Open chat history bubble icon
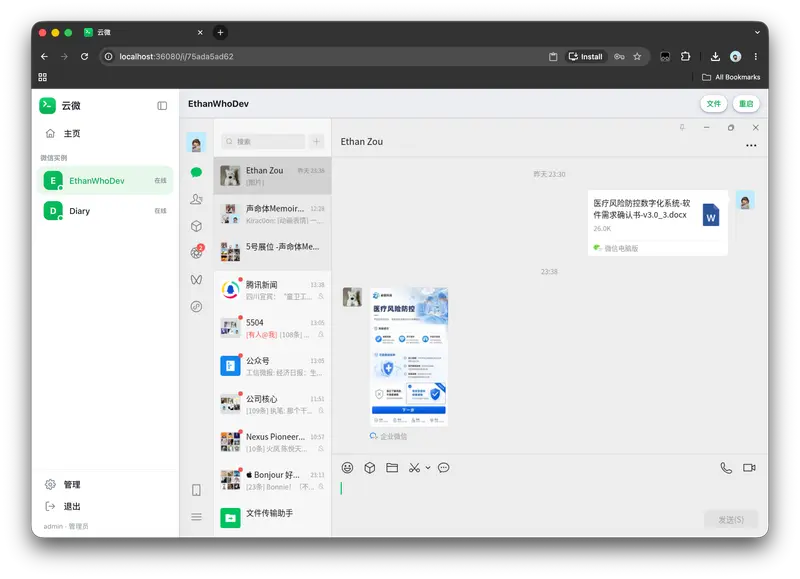The image size is (800, 579). coord(444,468)
